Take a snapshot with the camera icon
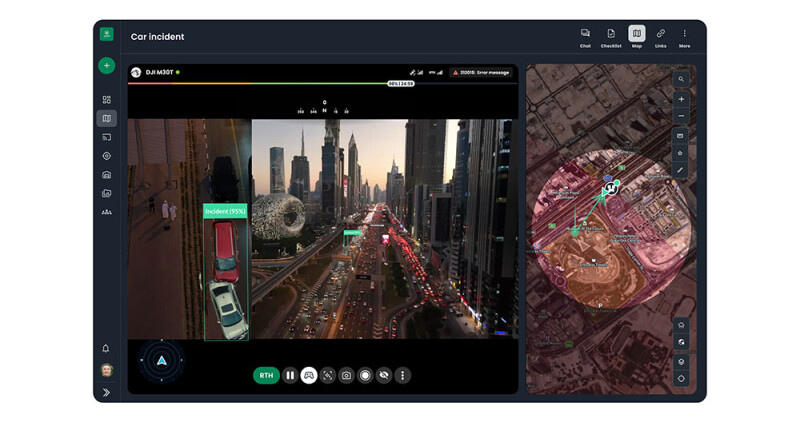The height and width of the screenshot is (442, 800). pyautogui.click(x=346, y=375)
